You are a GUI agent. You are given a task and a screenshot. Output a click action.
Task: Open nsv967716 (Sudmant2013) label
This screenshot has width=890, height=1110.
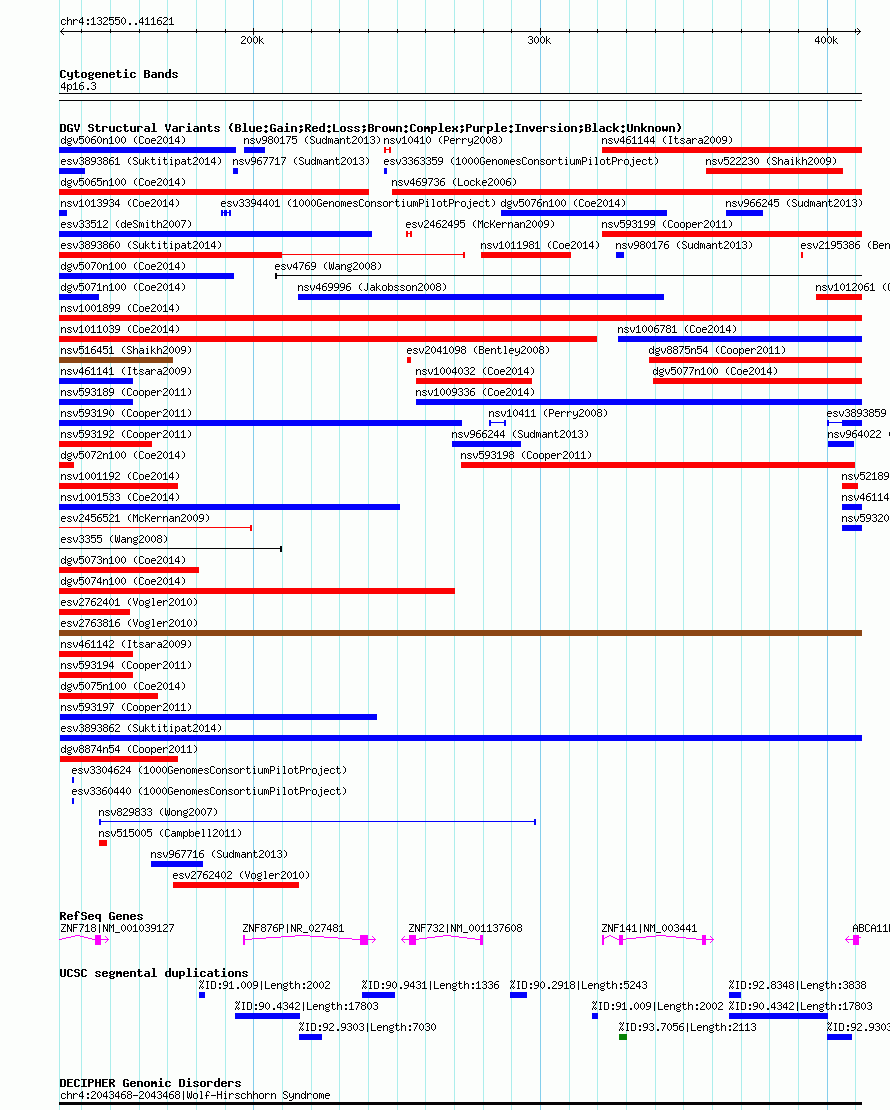(219, 854)
